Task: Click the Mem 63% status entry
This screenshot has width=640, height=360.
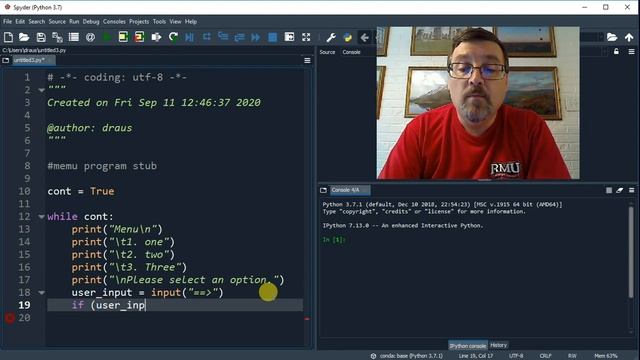Action: pos(606,356)
